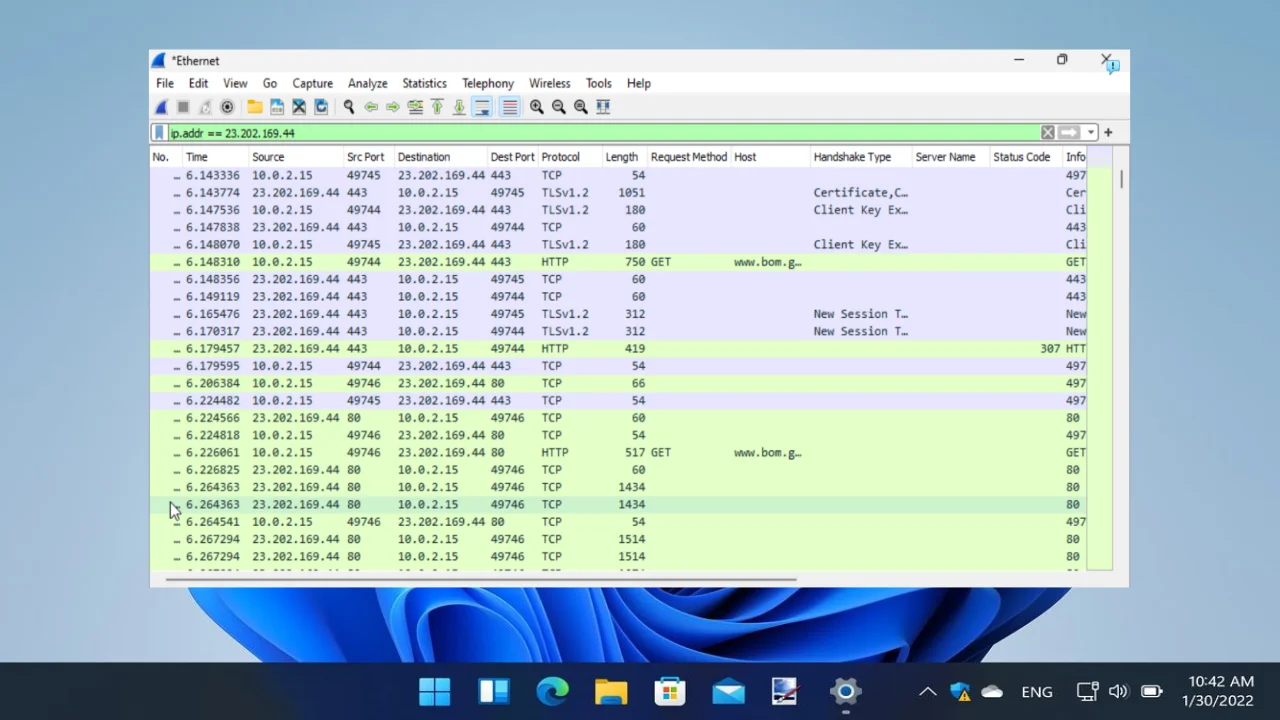1280x720 pixels.
Task: Go forward in packet history
Action: 393,107
